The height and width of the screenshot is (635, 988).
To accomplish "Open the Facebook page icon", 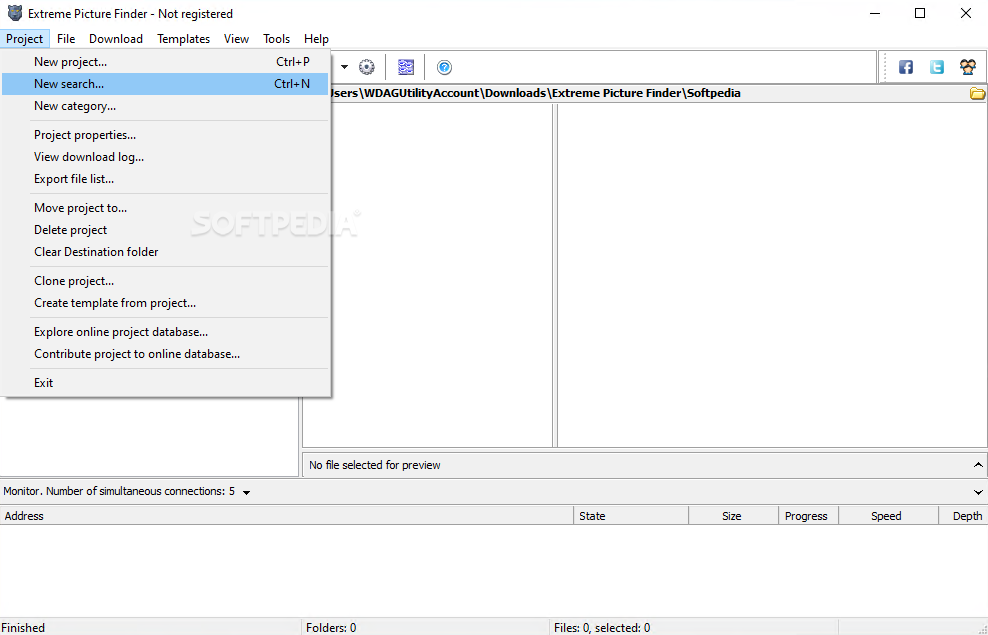I will [905, 67].
